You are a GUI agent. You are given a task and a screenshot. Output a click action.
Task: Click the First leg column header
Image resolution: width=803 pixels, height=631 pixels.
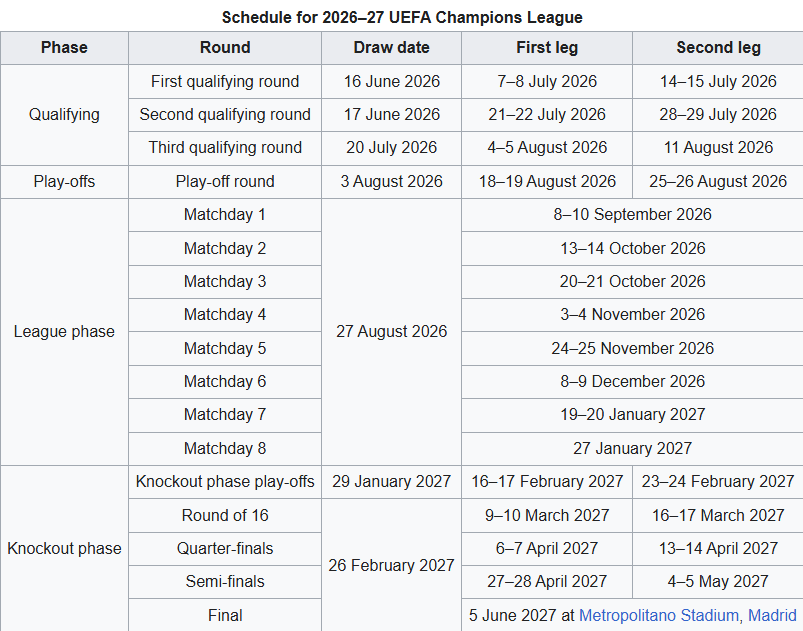[x=547, y=48]
